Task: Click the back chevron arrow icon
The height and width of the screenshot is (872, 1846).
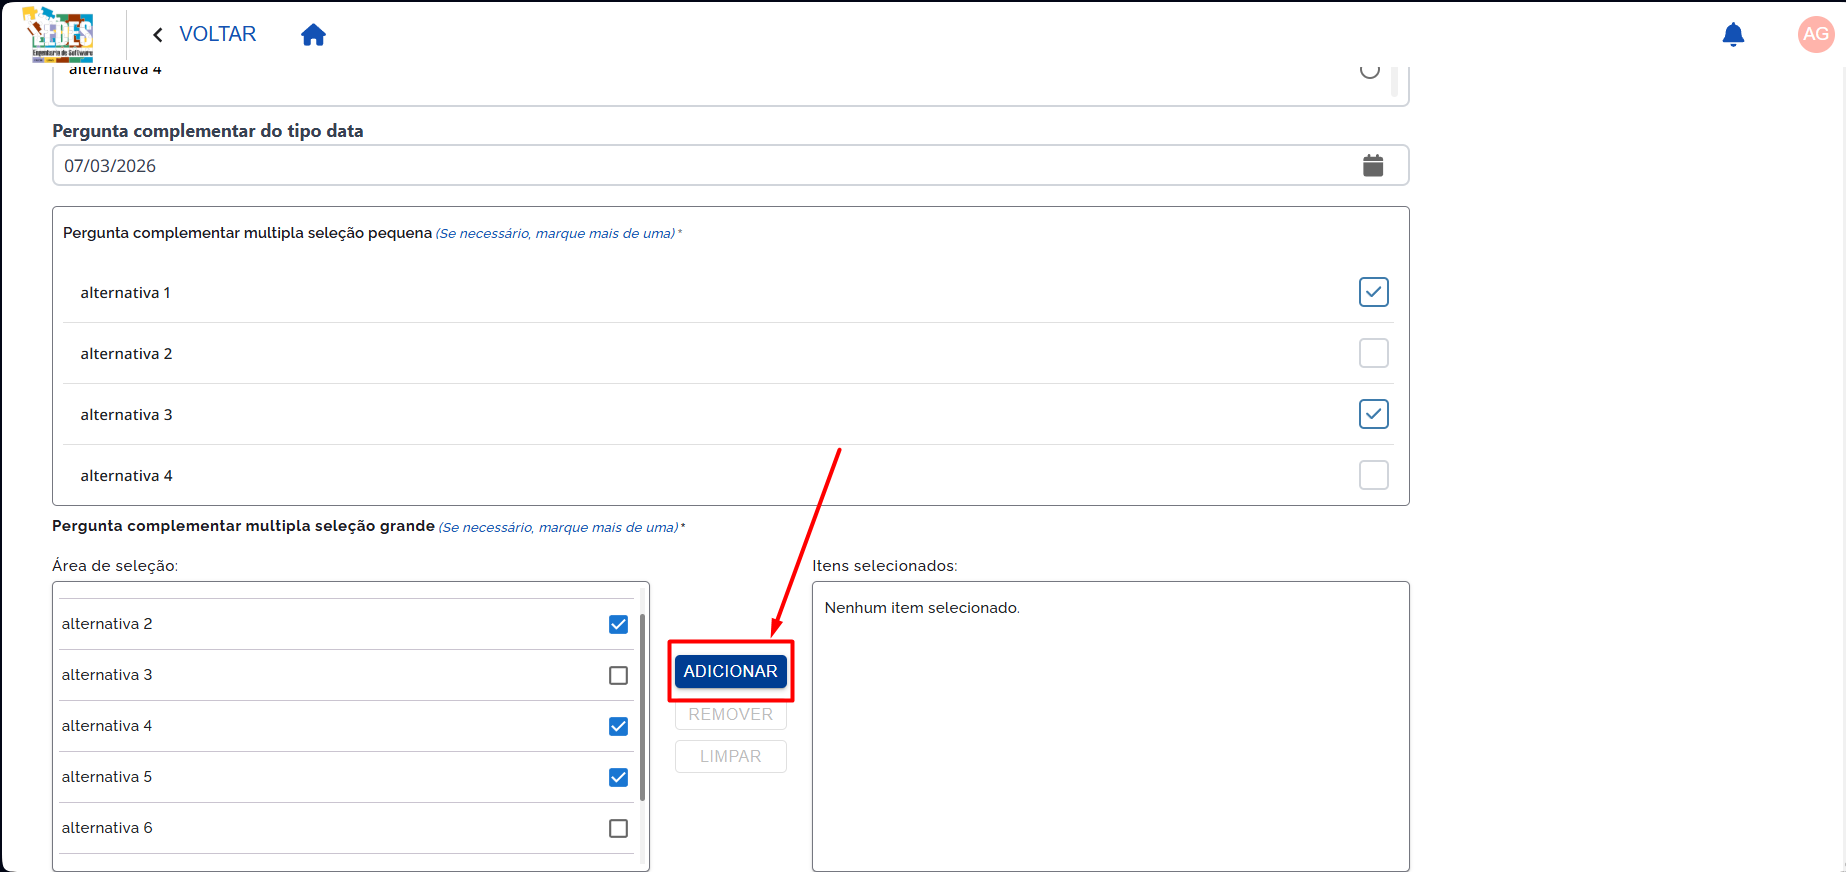Action: [158, 35]
